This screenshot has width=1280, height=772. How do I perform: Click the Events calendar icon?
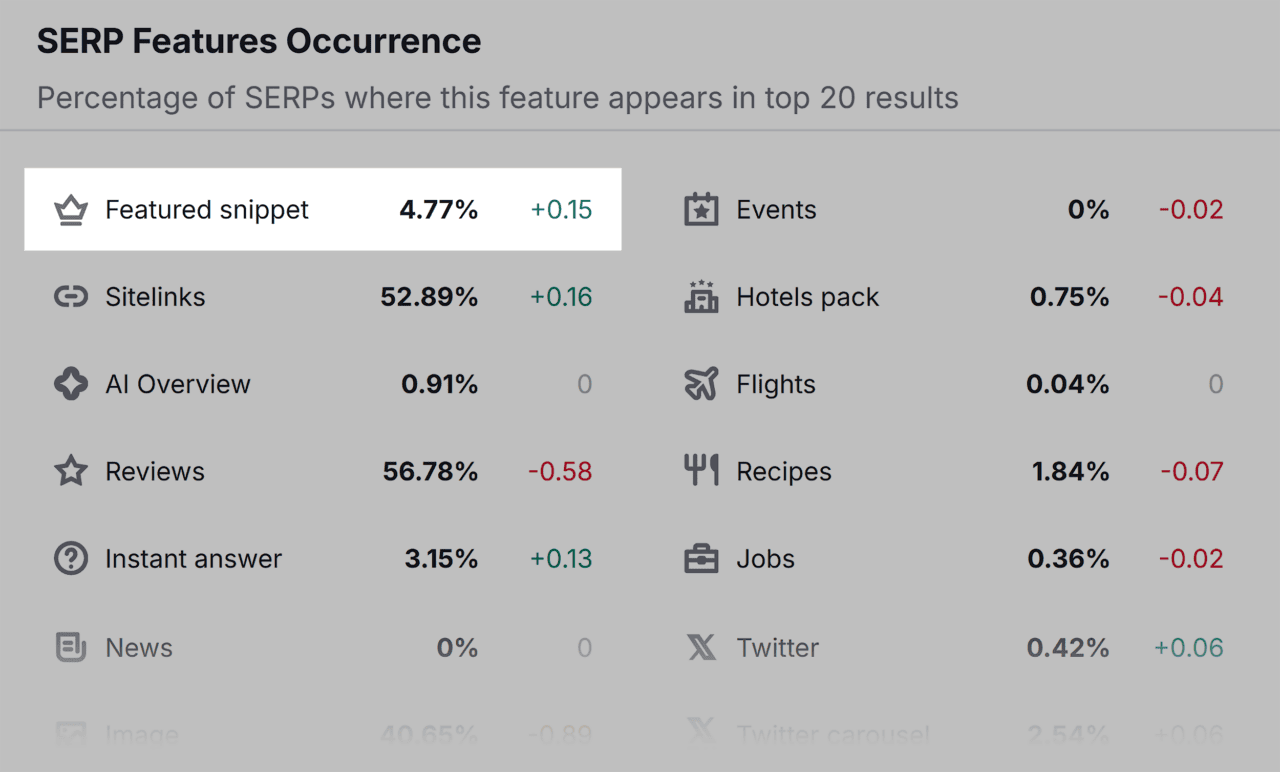point(701,209)
